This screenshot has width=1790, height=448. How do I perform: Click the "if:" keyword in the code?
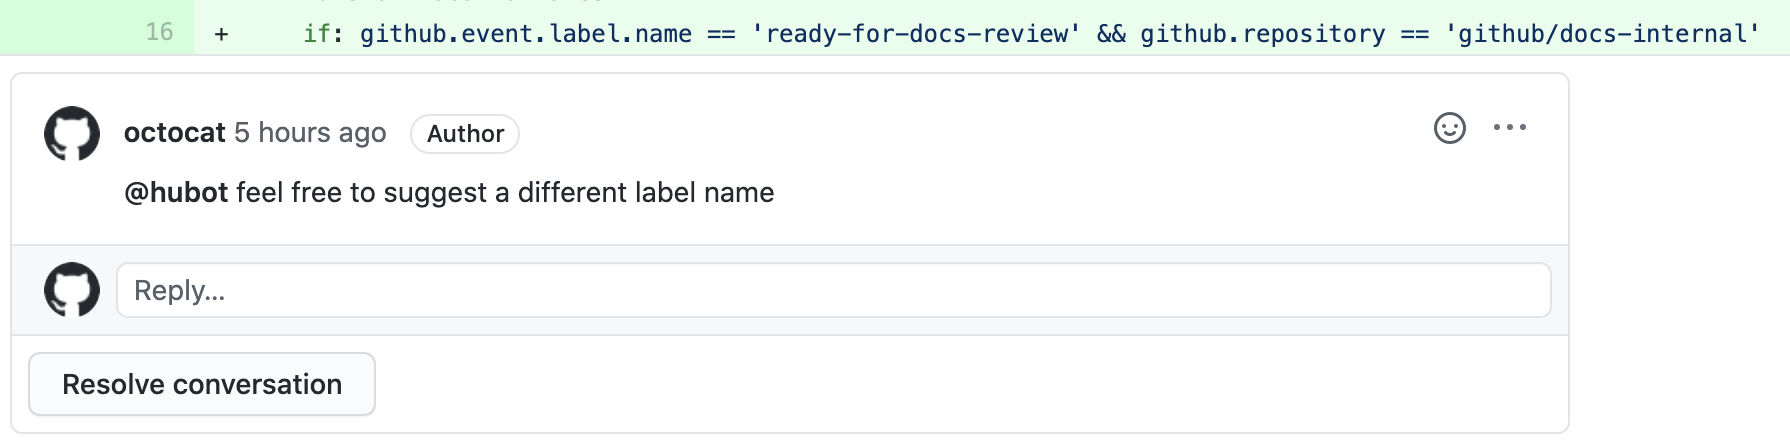[323, 34]
